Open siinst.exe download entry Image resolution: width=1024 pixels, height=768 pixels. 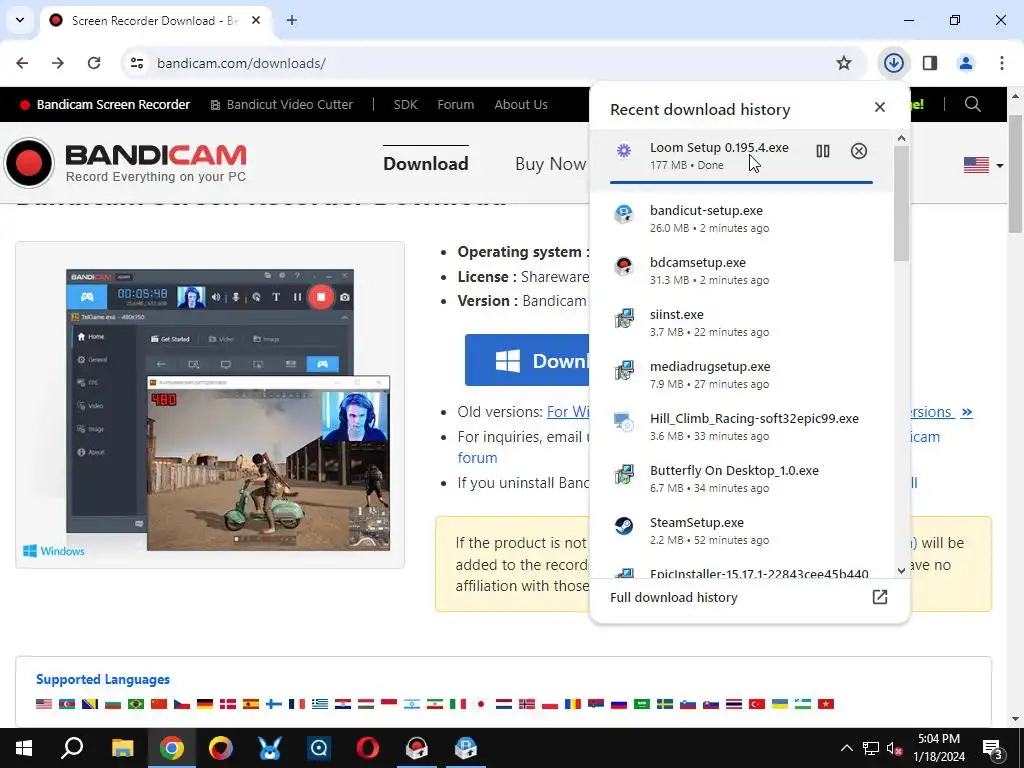tap(741, 323)
